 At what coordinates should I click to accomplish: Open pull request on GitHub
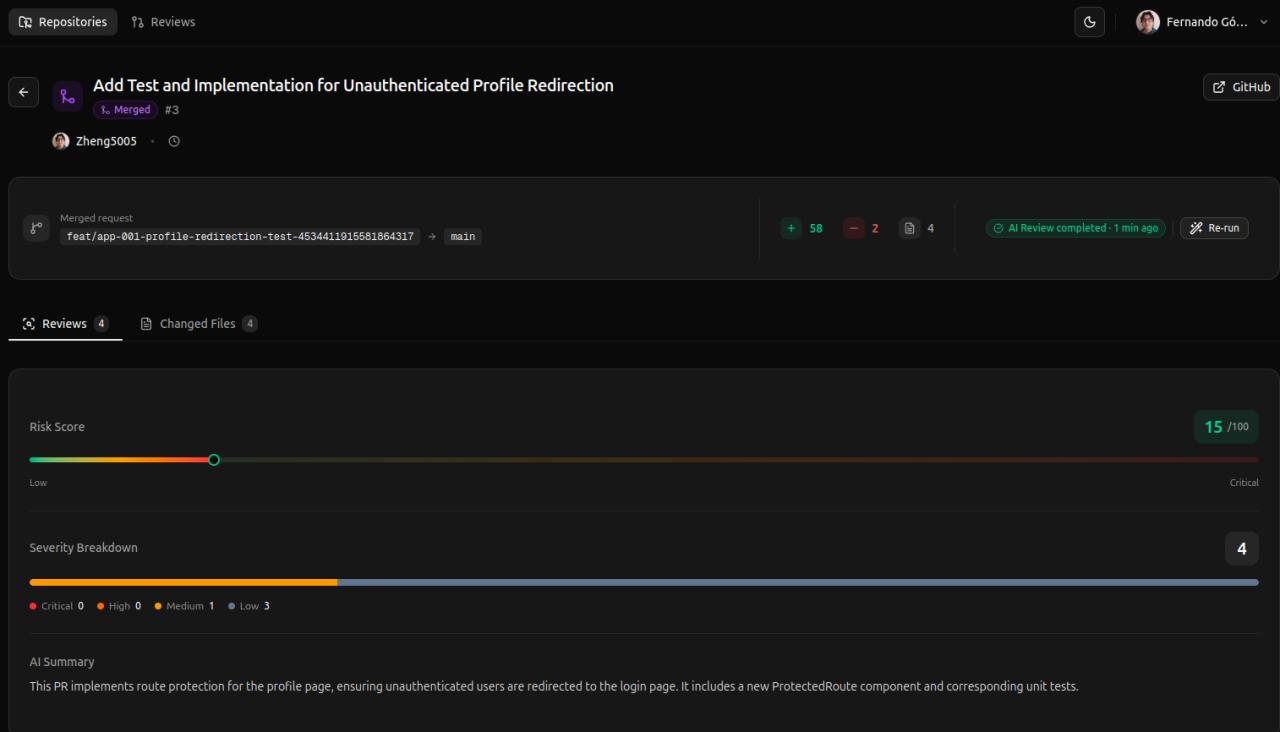click(1242, 87)
